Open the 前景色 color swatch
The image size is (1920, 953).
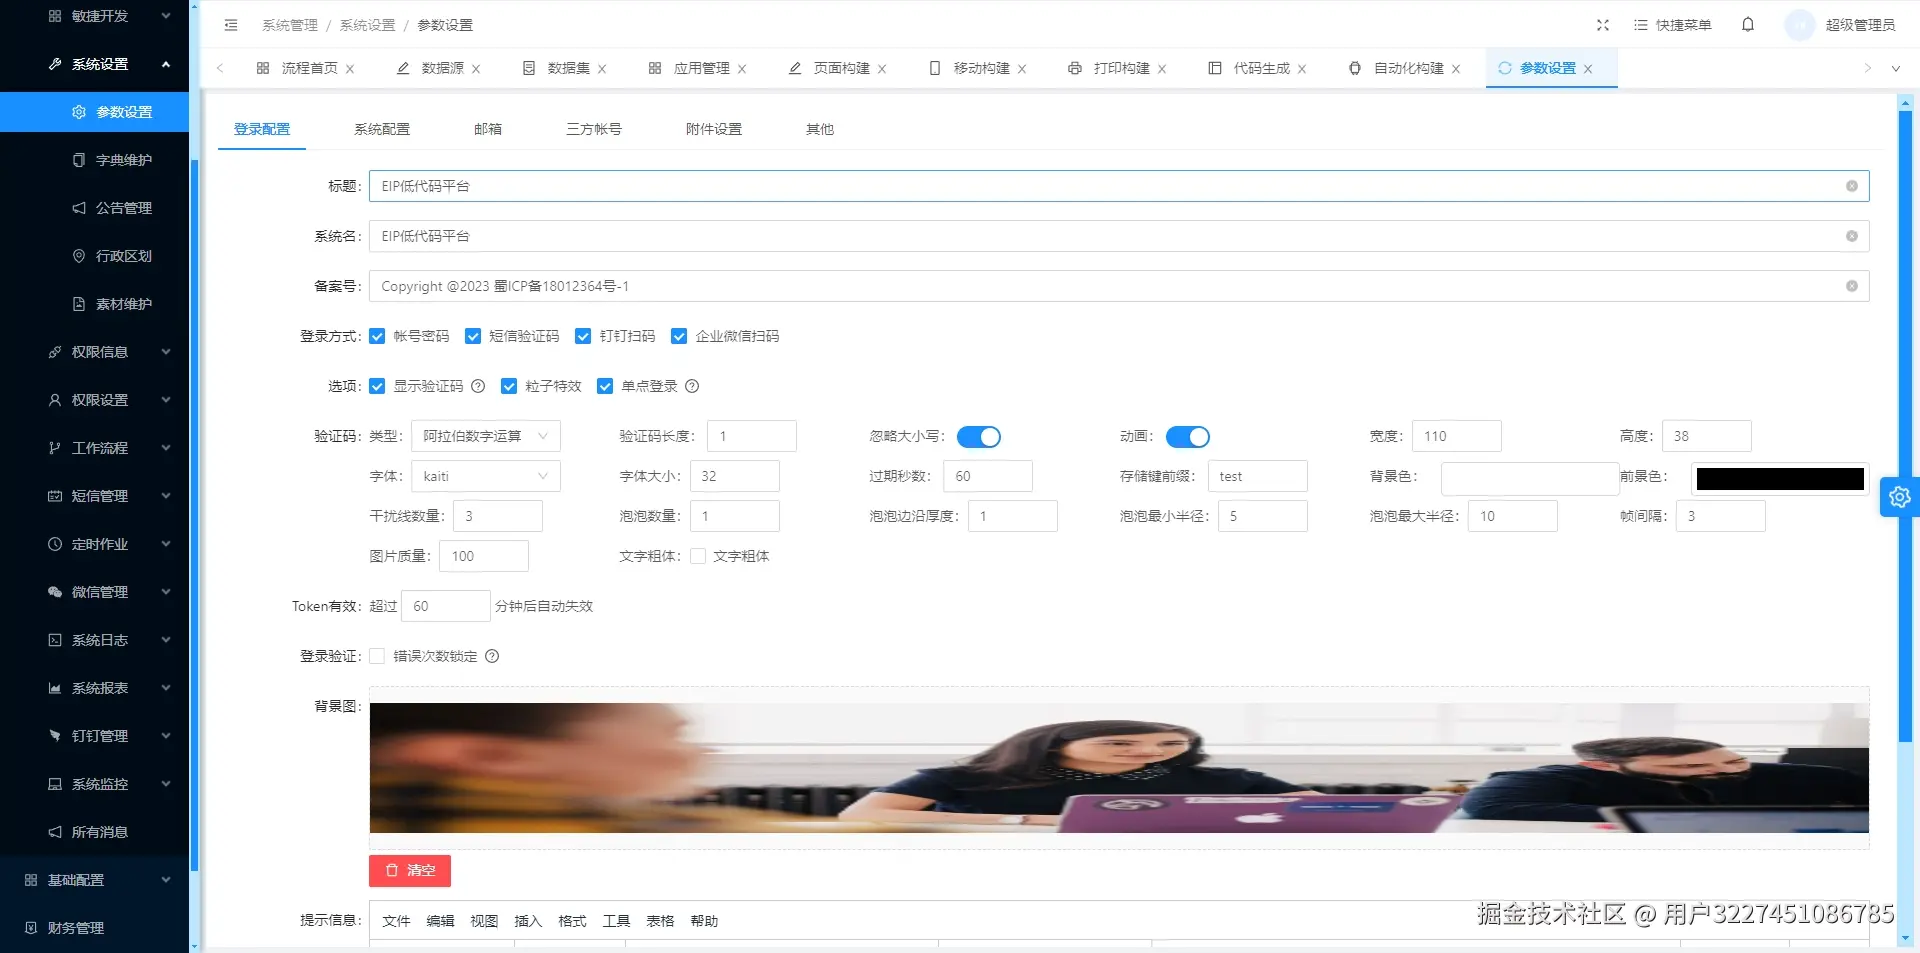point(1779,478)
